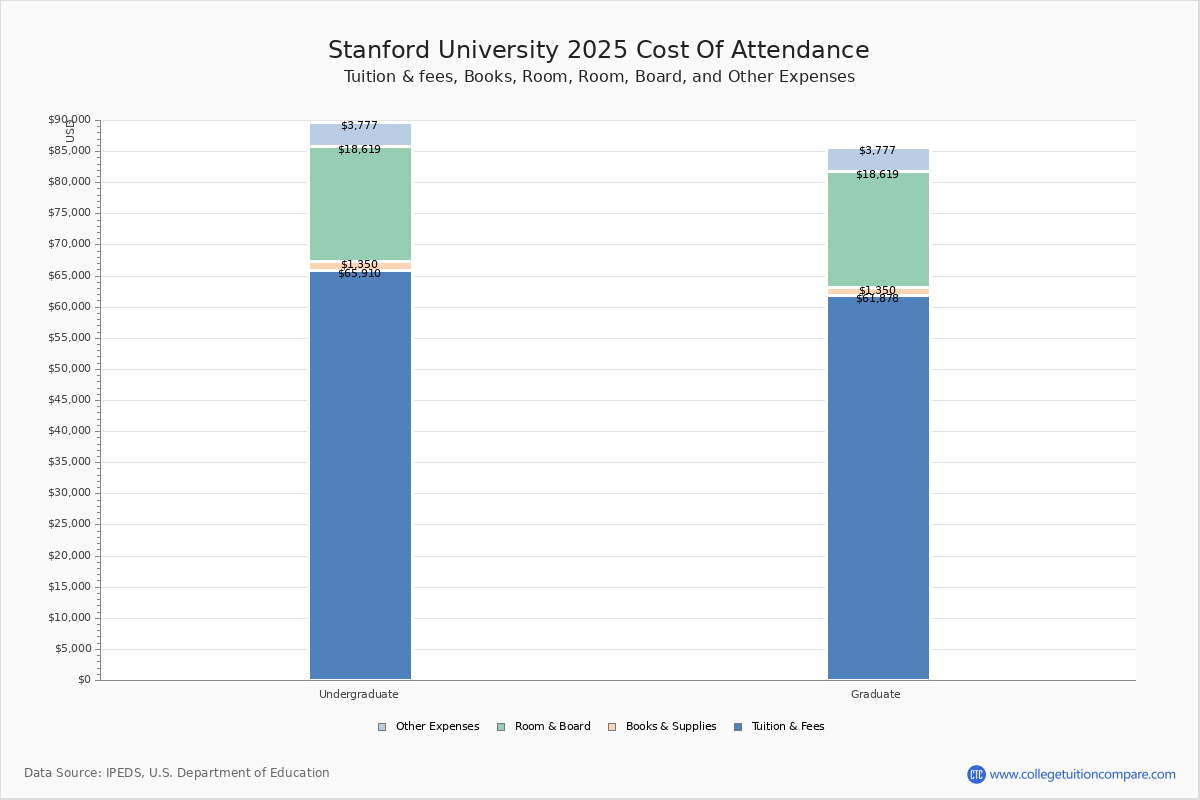Click the Stanford University 2025 chart title
This screenshot has width=1200, height=800.
598,51
